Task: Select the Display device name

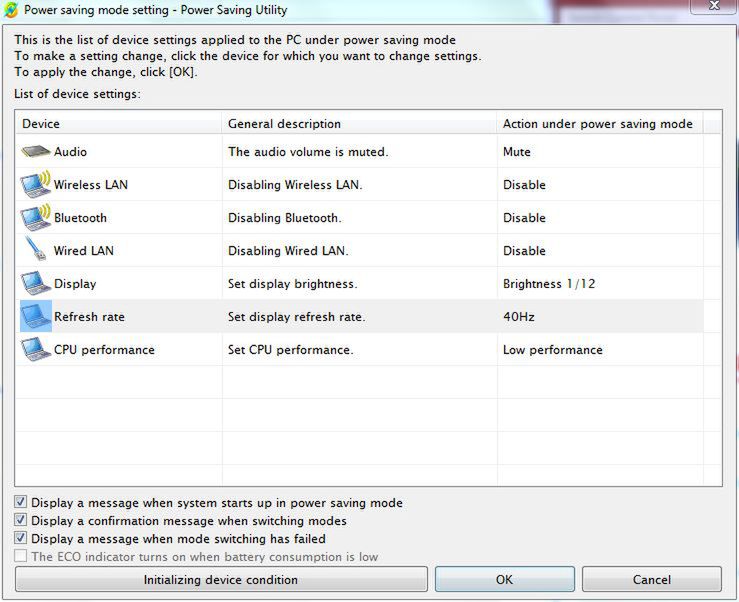Action: (x=75, y=284)
